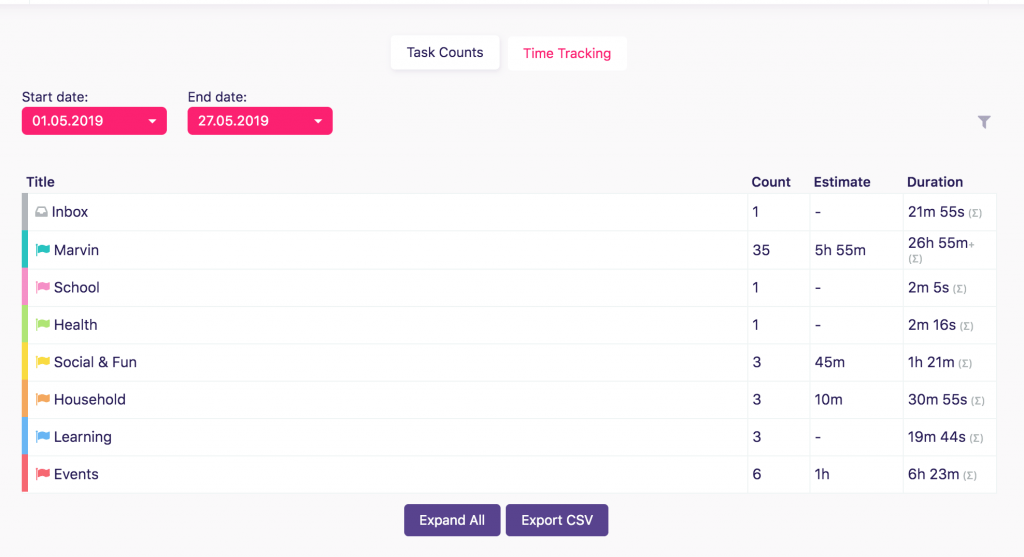
Task: Select the Learning category row
Action: point(509,436)
